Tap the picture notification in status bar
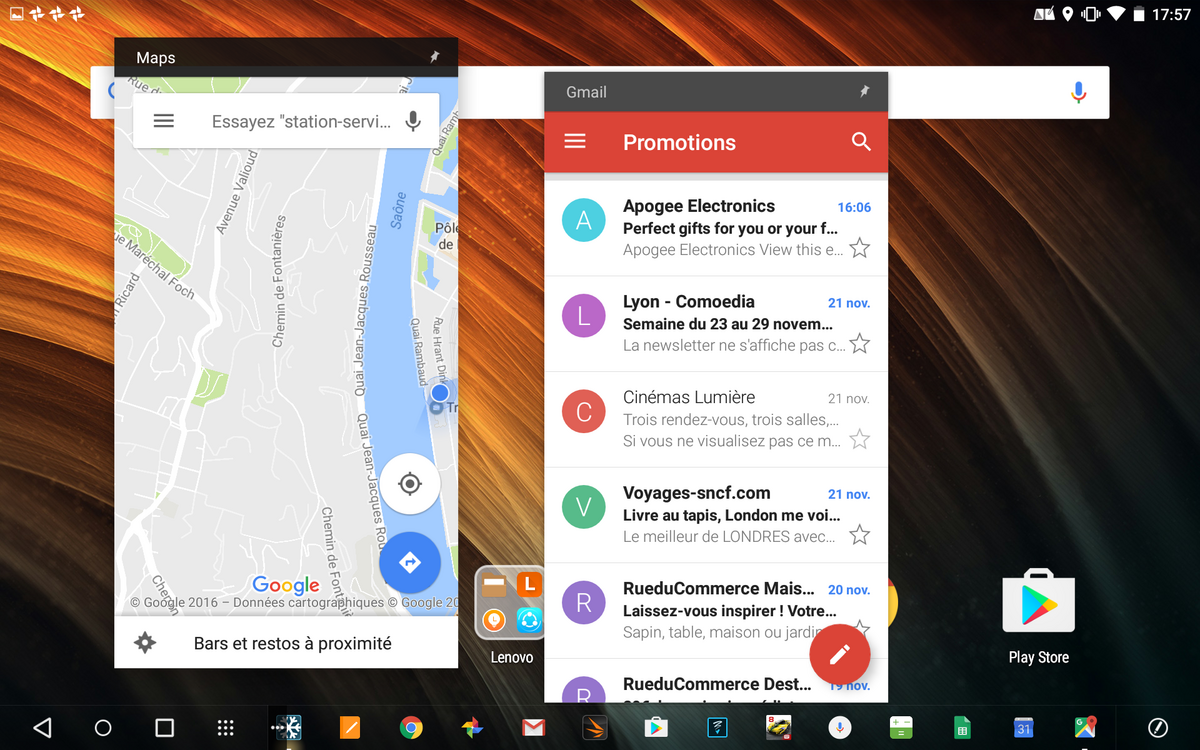Viewport: 1200px width, 750px height. click(15, 14)
